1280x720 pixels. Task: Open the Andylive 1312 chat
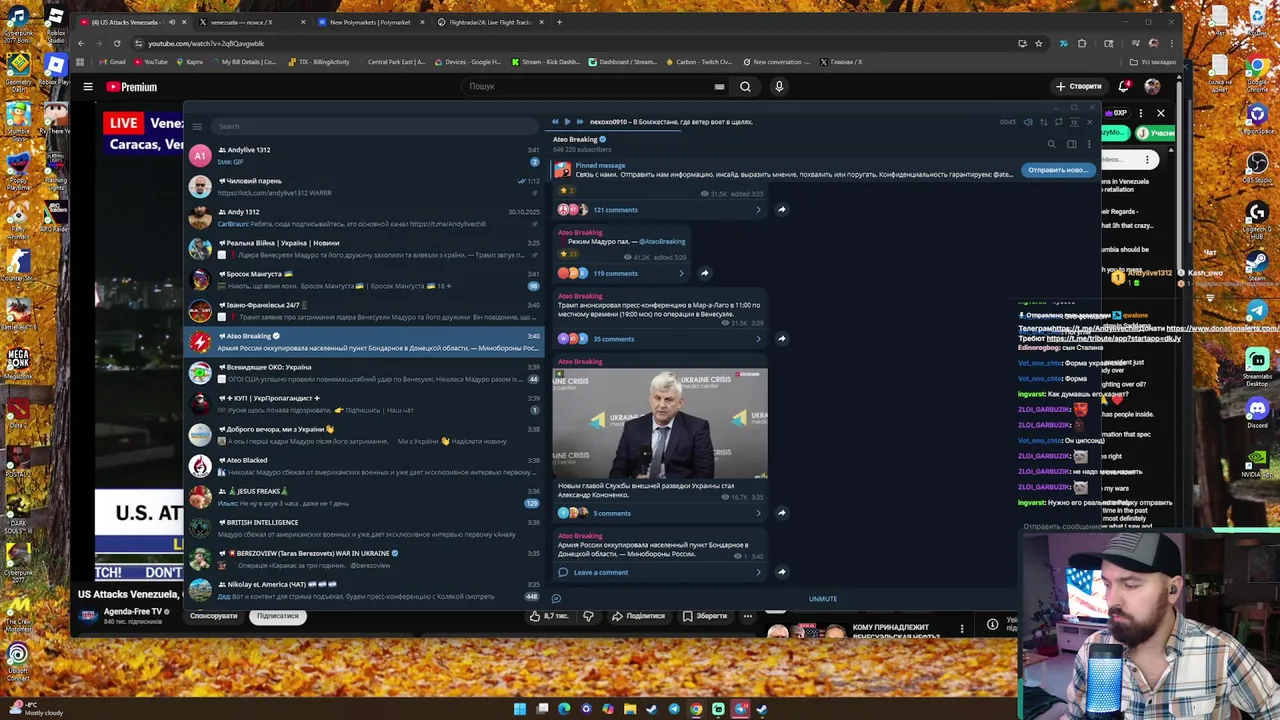(x=364, y=155)
